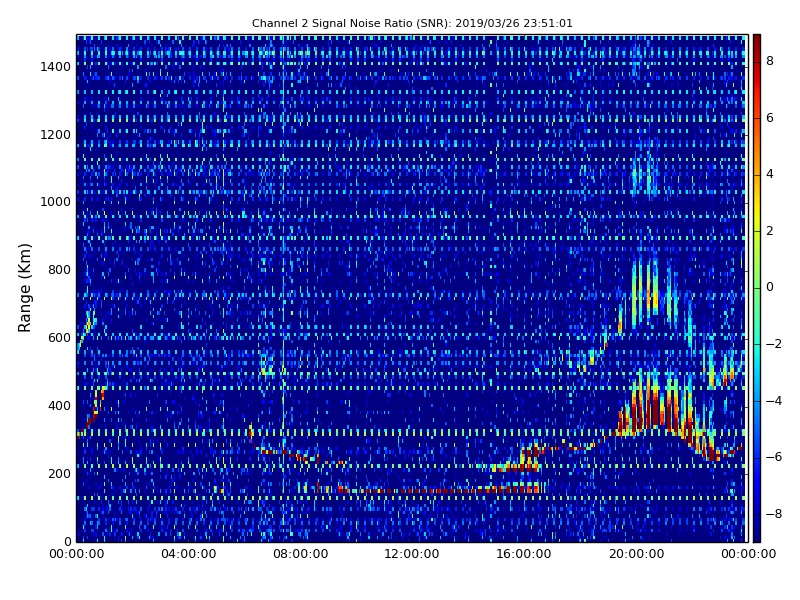Image resolution: width=800 pixels, height=600 pixels.
Task: Click the 1200 range tick label
Action: pos(56,135)
